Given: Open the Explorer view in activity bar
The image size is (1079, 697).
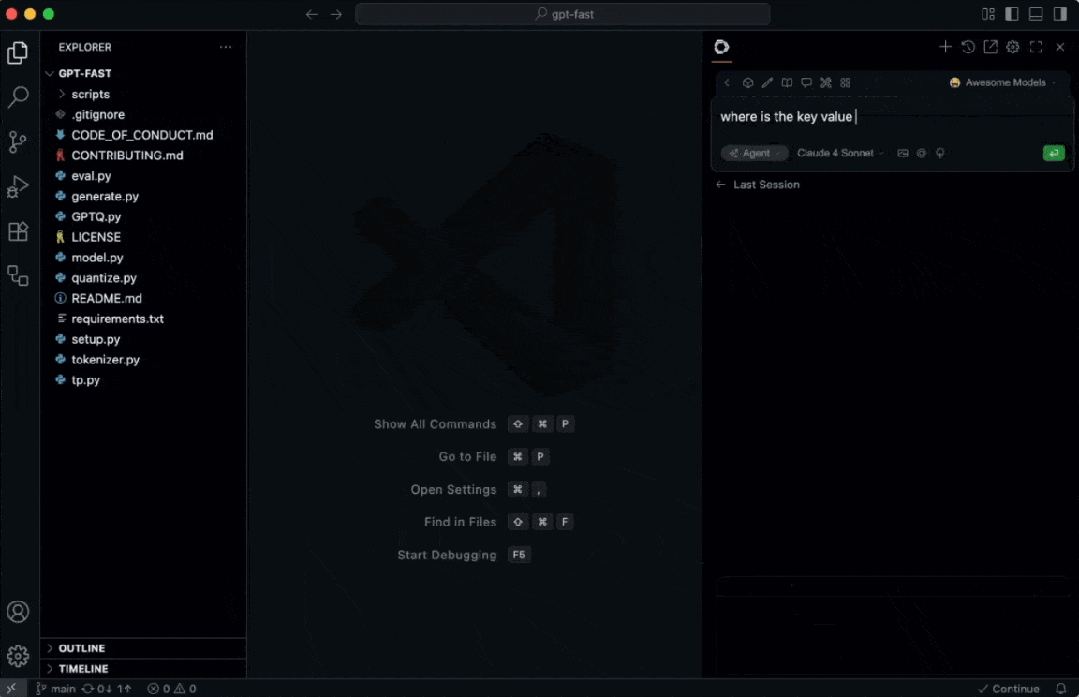Looking at the screenshot, I should pyautogui.click(x=18, y=53).
